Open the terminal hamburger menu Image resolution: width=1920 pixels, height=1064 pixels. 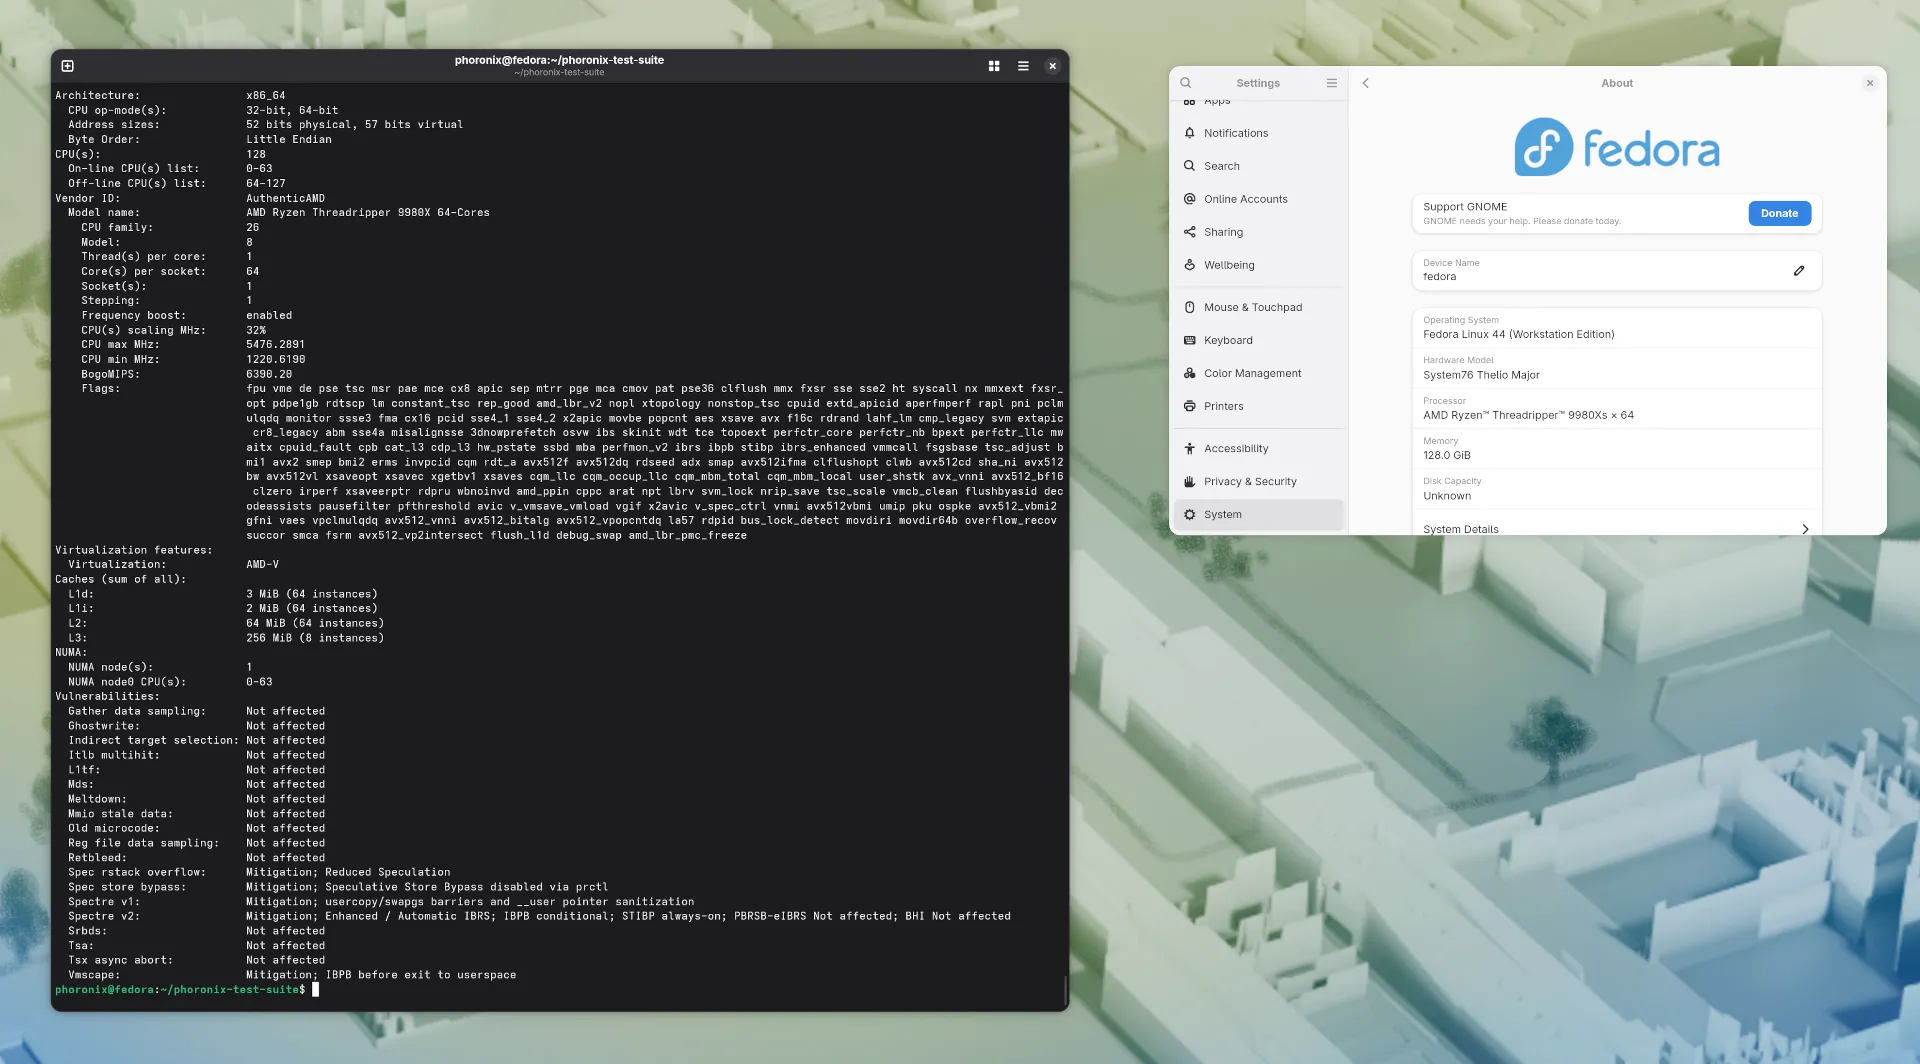[1023, 66]
